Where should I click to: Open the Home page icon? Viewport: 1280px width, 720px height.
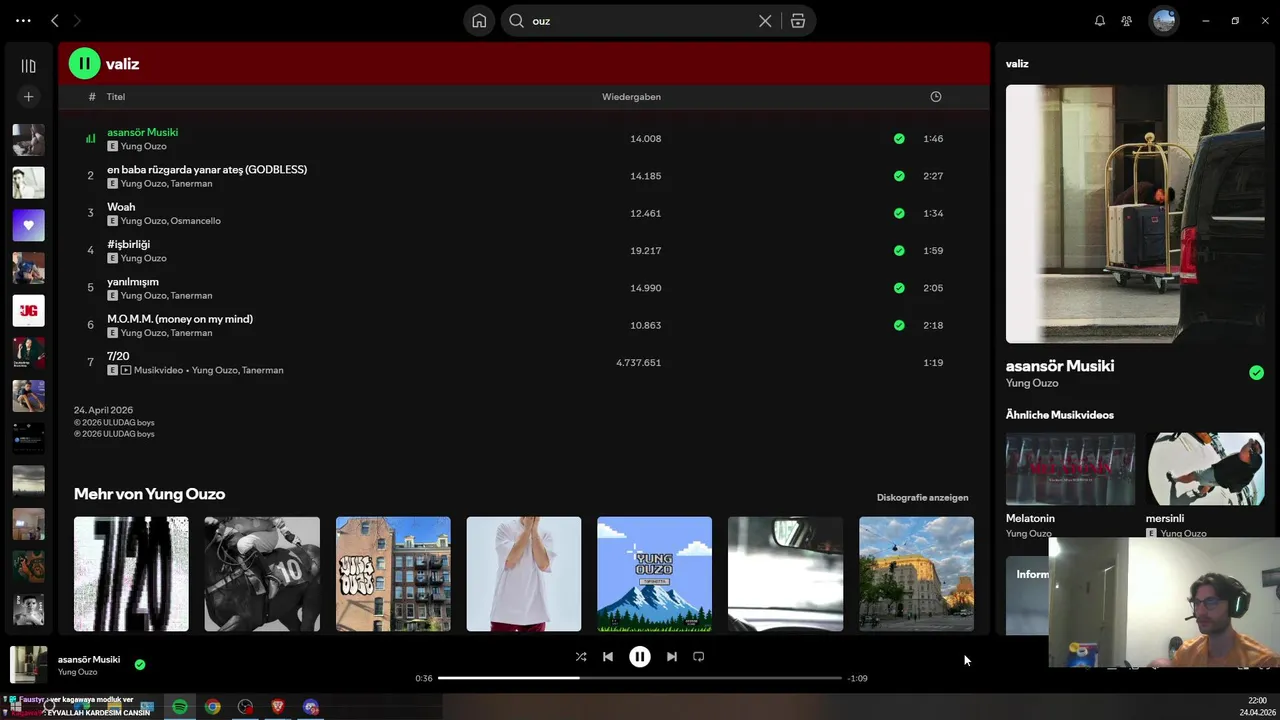479,21
